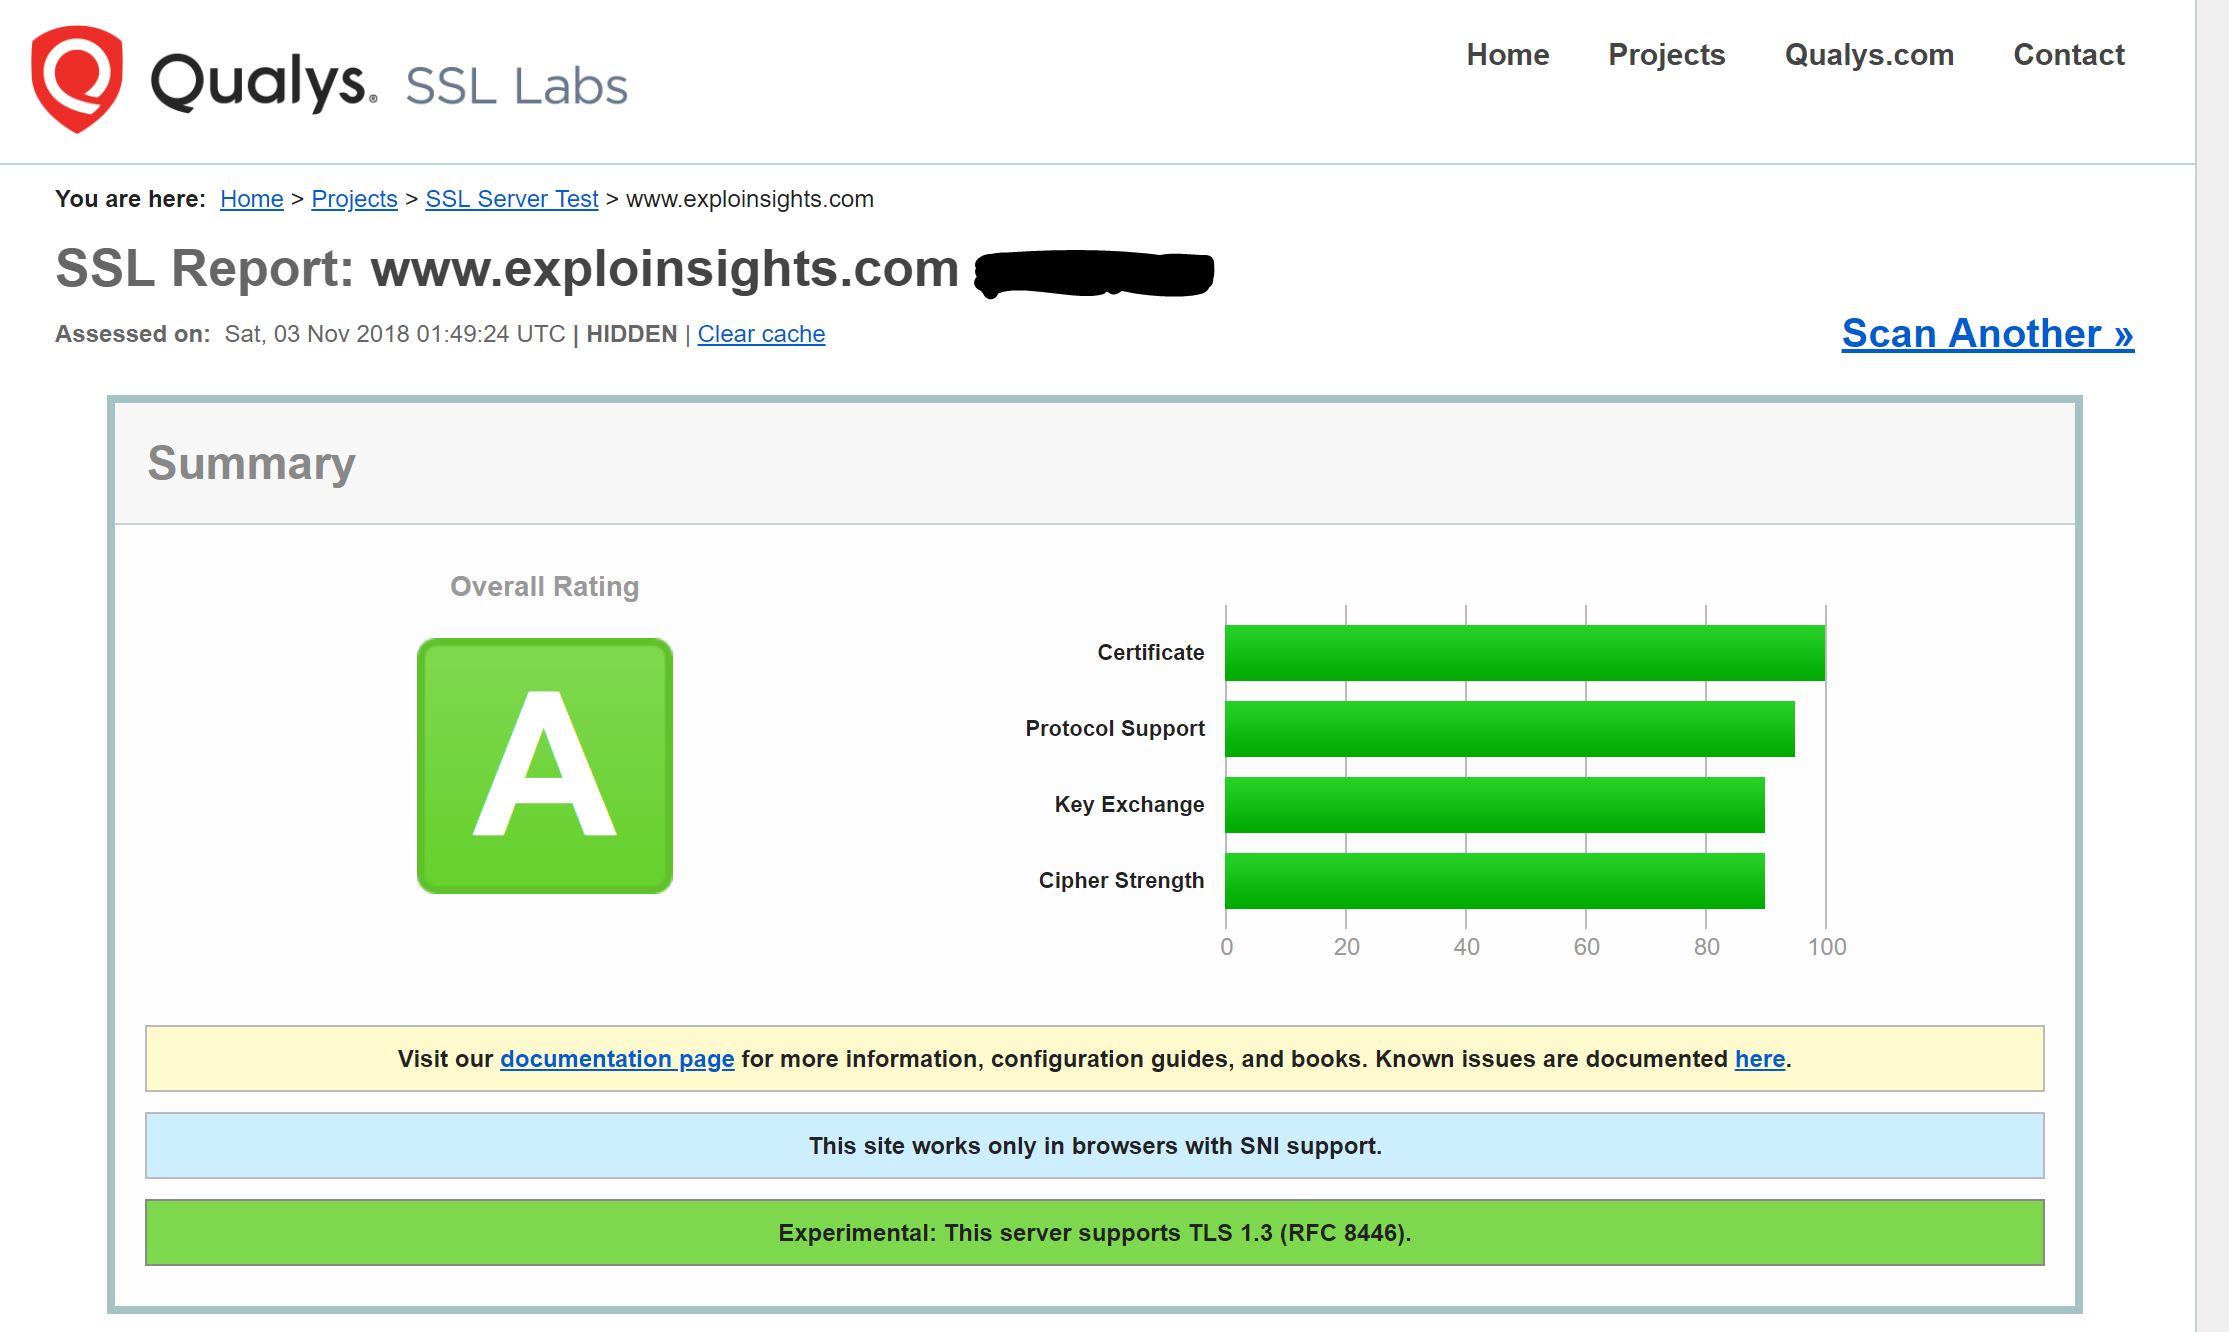Screen dimensions: 2229x1332
Task: Click the green A rating badge
Action: pyautogui.click(x=545, y=766)
